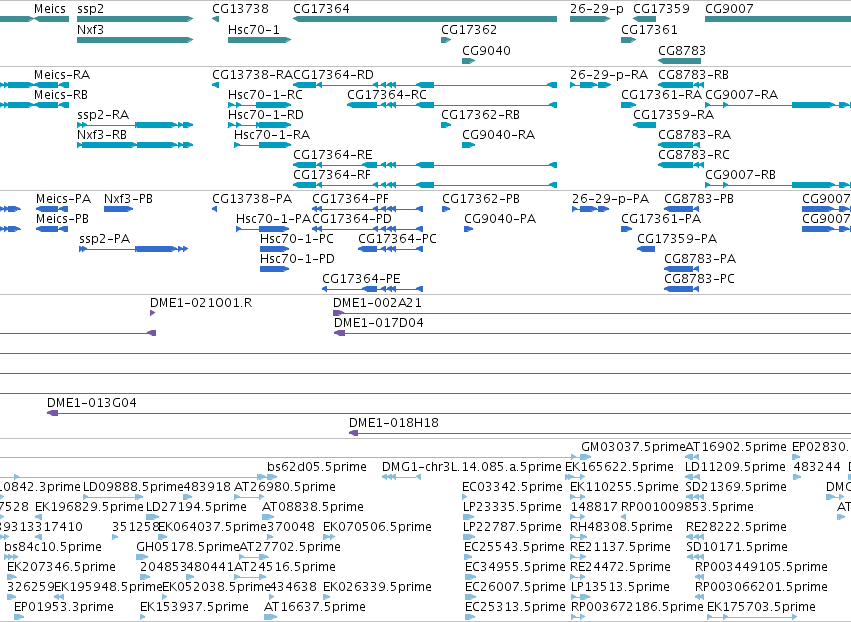Click EST EP01953.3prime
The image size is (851, 622).
click(x=64, y=607)
